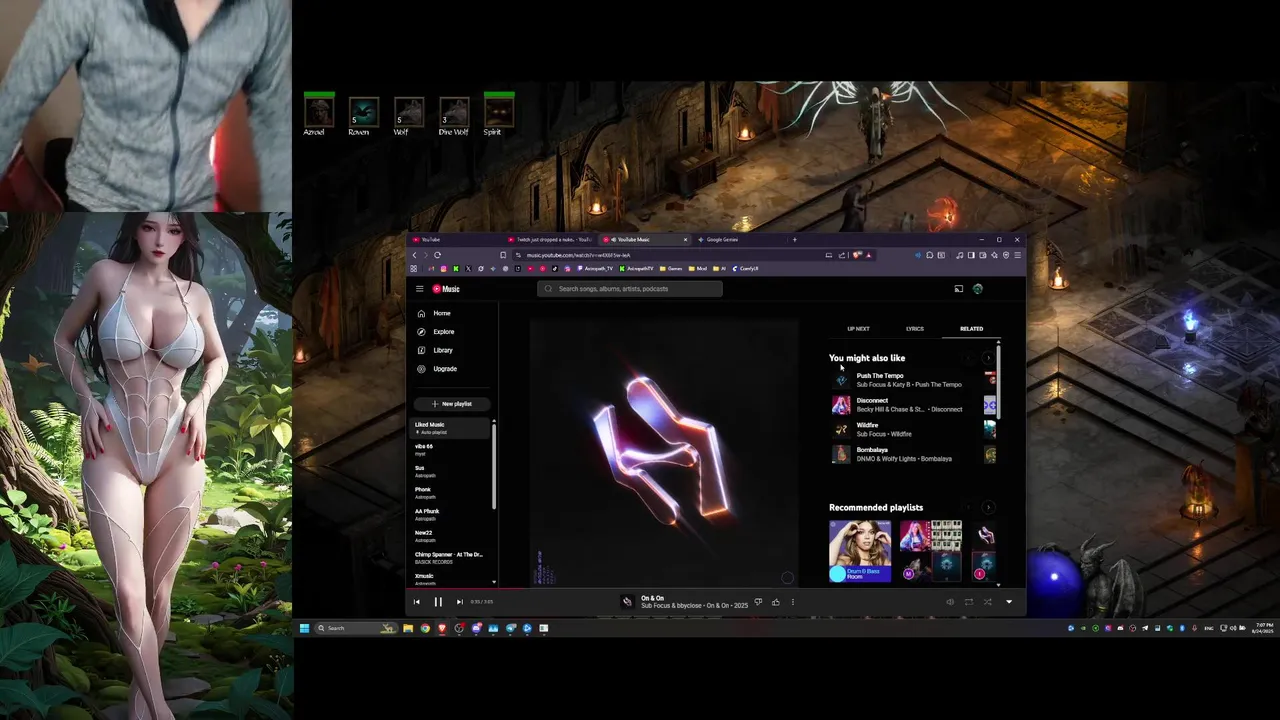Switch to the Google Gemini tab
The height and width of the screenshot is (720, 1280).
(x=740, y=240)
